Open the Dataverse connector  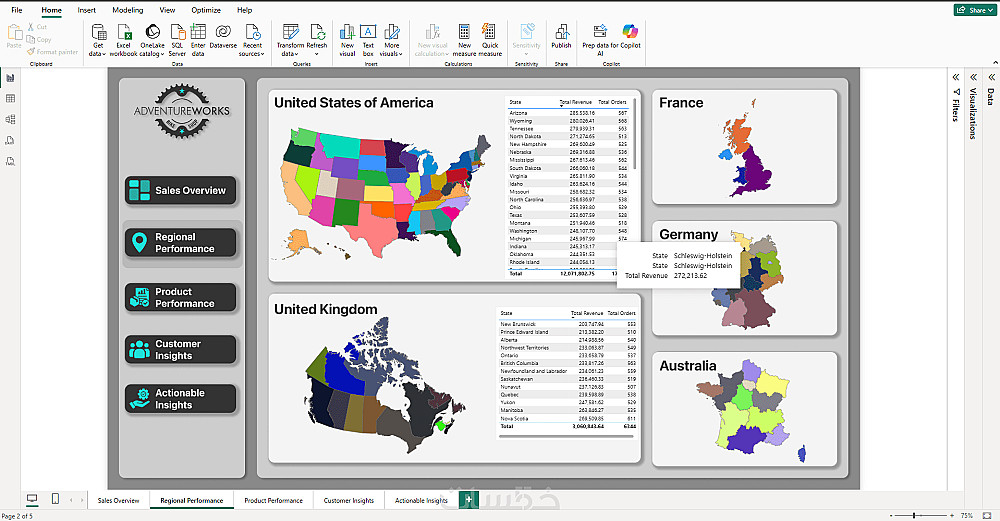(223, 36)
